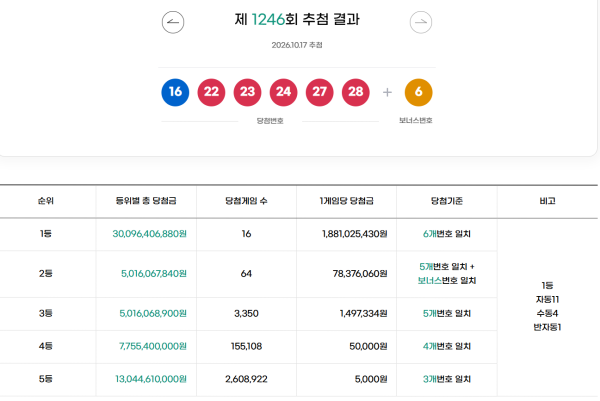Click total prize 13,044,610,000원
Image resolution: width=600 pixels, height=401 pixels.
151,379
